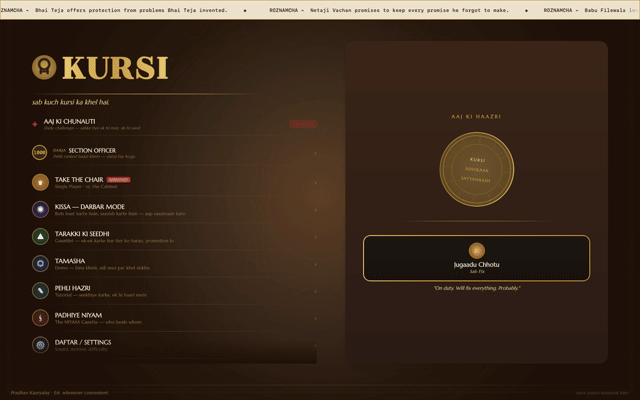The image size is (640, 400).
Task: Expand Take the Chair row arrow
Action: tap(315, 183)
